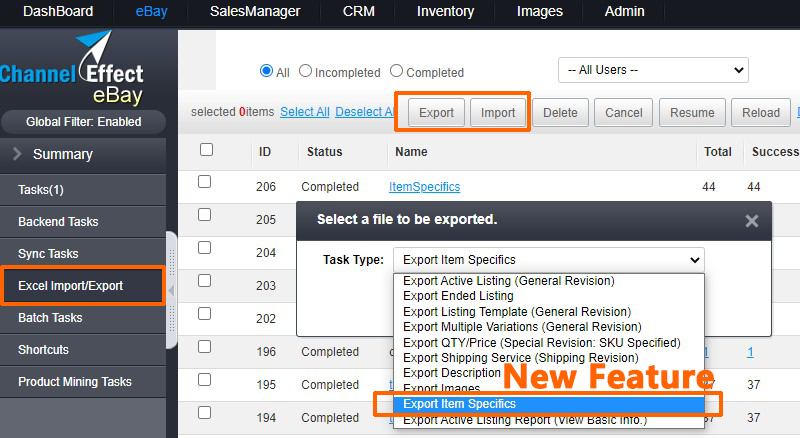
Task: Choose Export Multiple Variations option
Action: pos(549,327)
